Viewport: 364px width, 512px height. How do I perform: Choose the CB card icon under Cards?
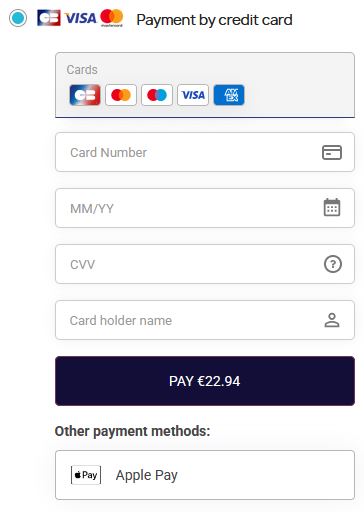tap(85, 95)
